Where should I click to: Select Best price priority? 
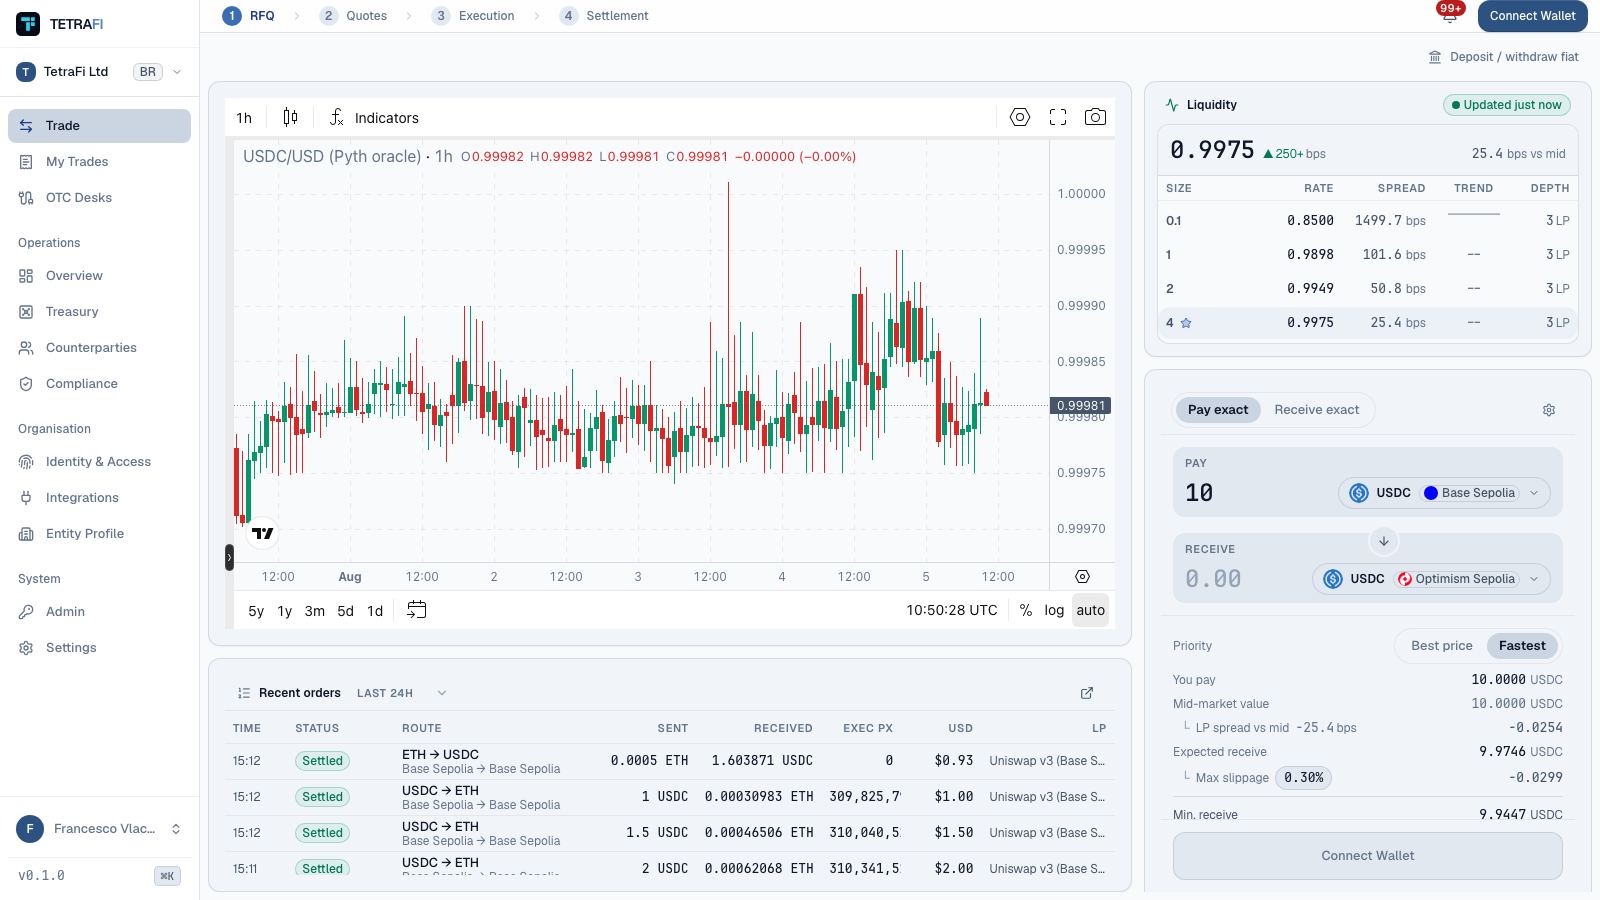(1441, 646)
